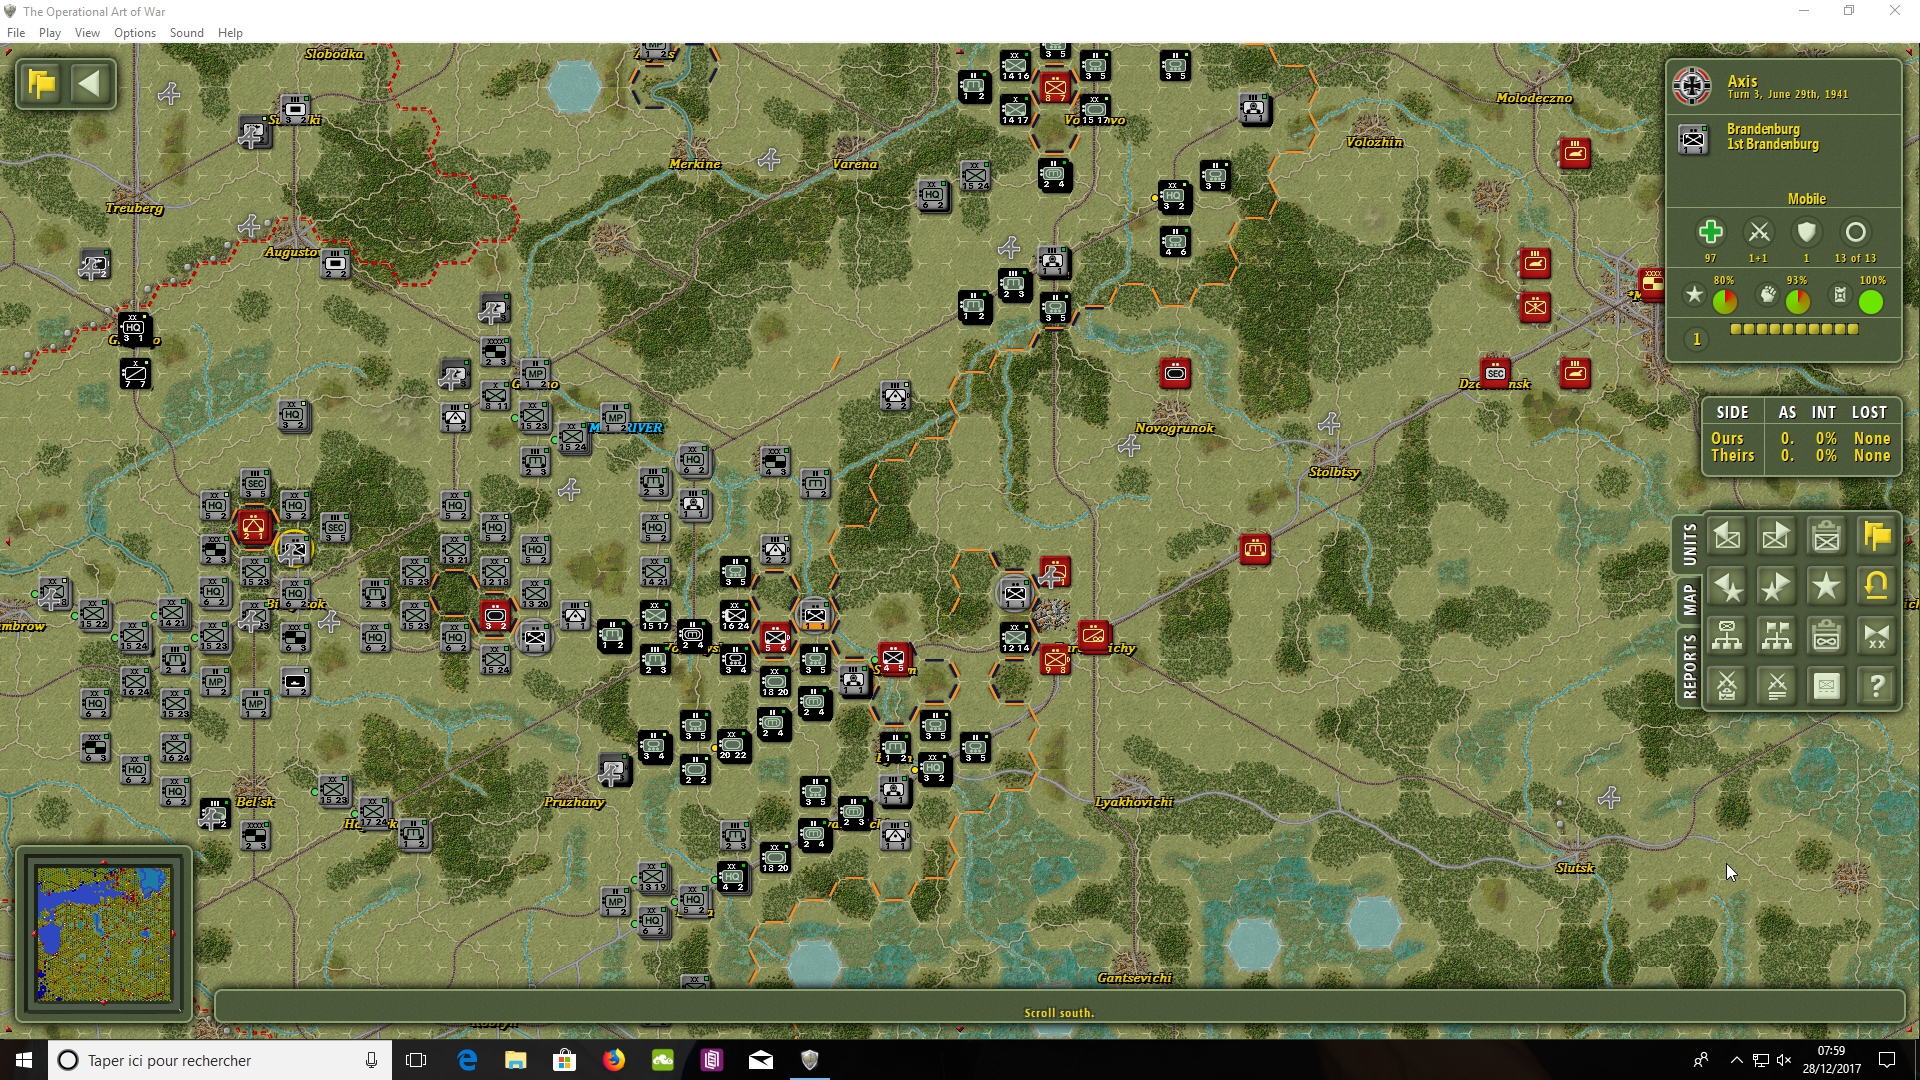The width and height of the screenshot is (1920, 1080).
Task: Click the 80% proficiency pie indicator
Action: click(1724, 300)
